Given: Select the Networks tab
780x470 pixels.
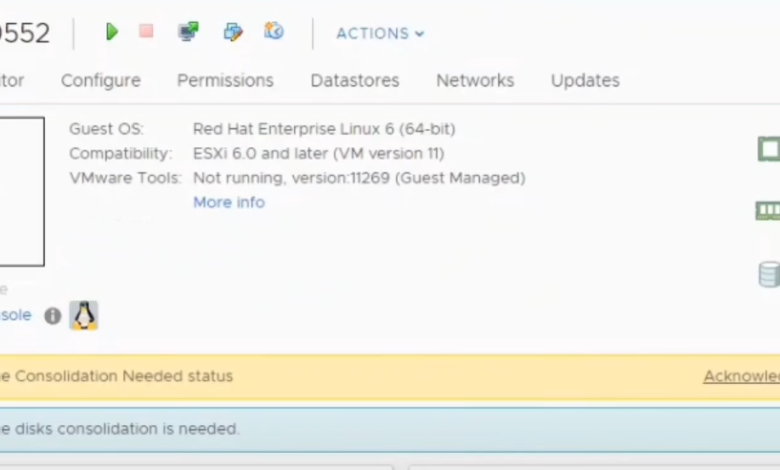Looking at the screenshot, I should tap(475, 80).
